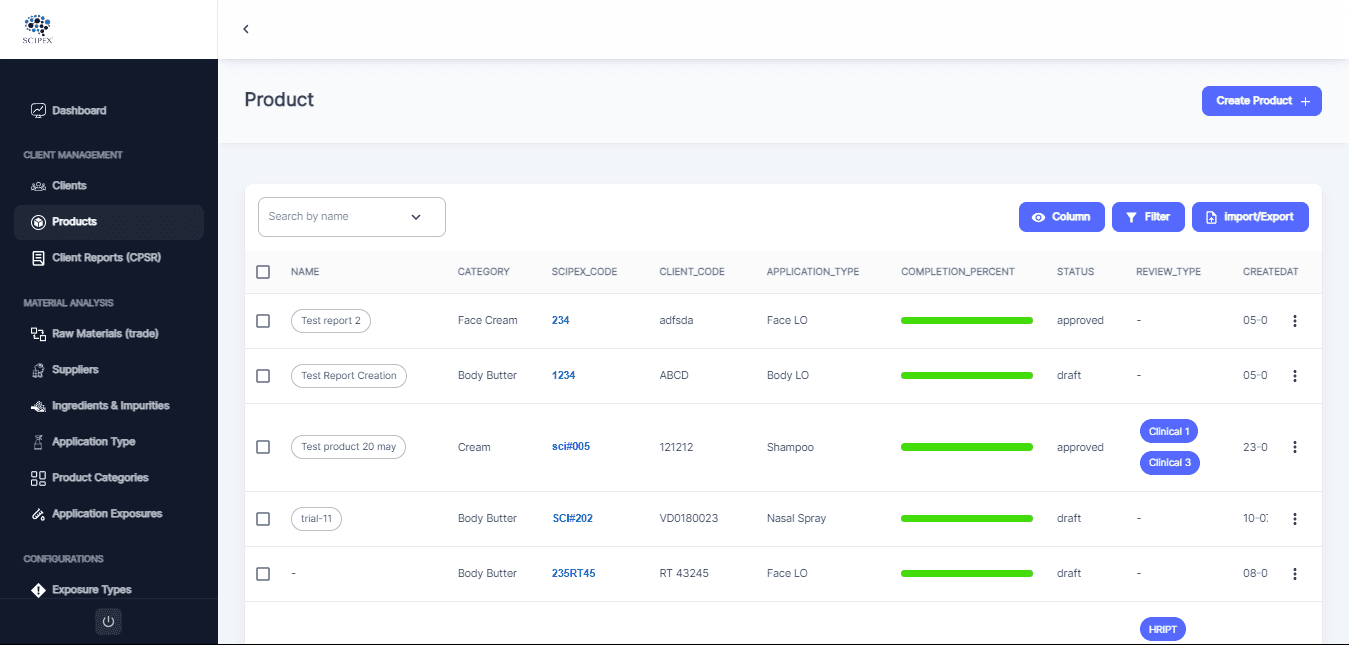Viewport: 1349px width, 645px height.
Task: Collapse the sidebar with the back chevron
Action: click(x=246, y=29)
